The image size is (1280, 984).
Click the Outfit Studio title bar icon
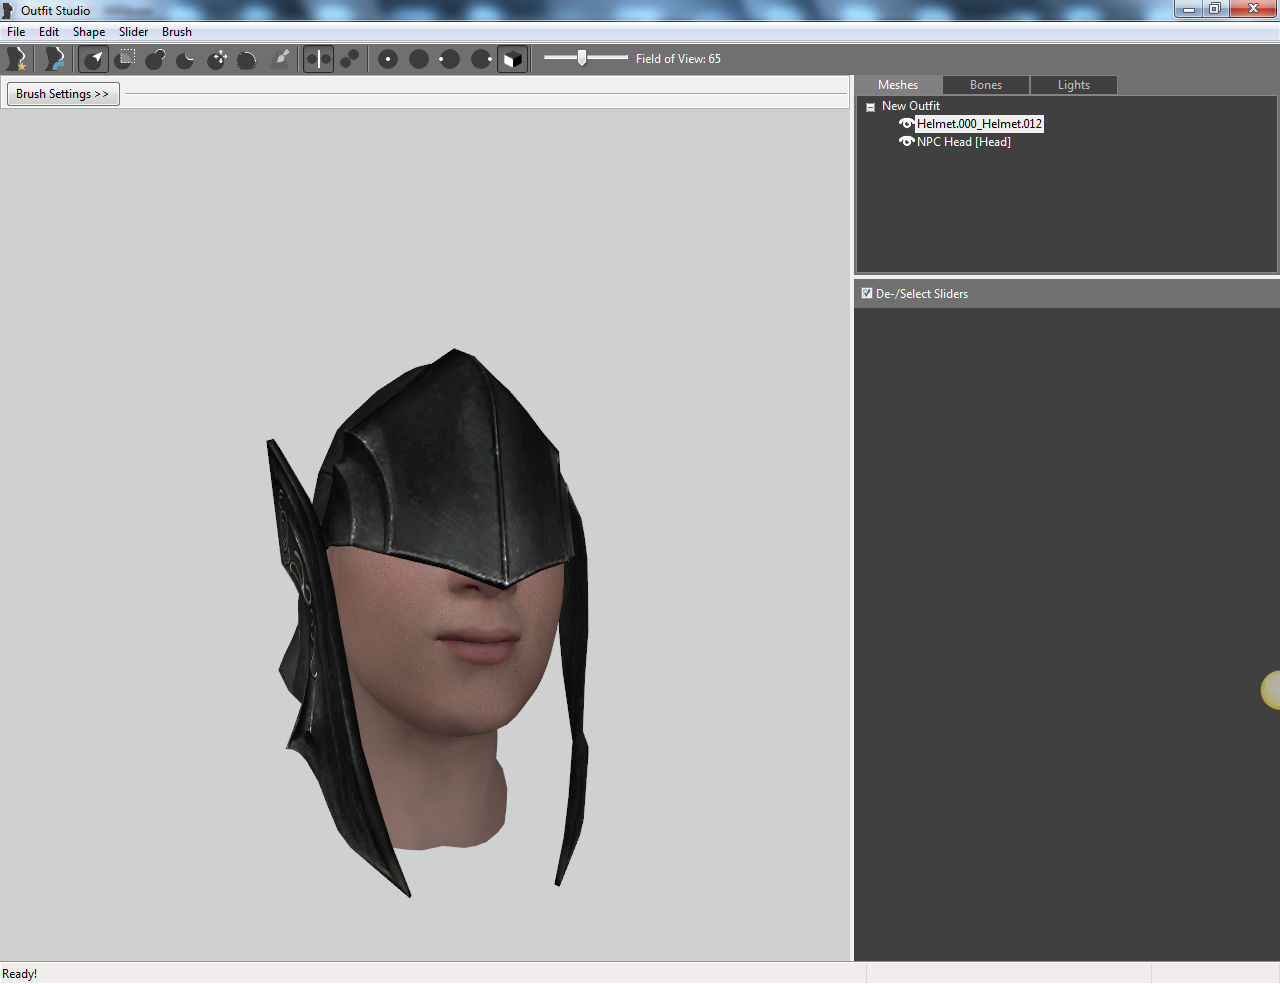click(x=8, y=10)
